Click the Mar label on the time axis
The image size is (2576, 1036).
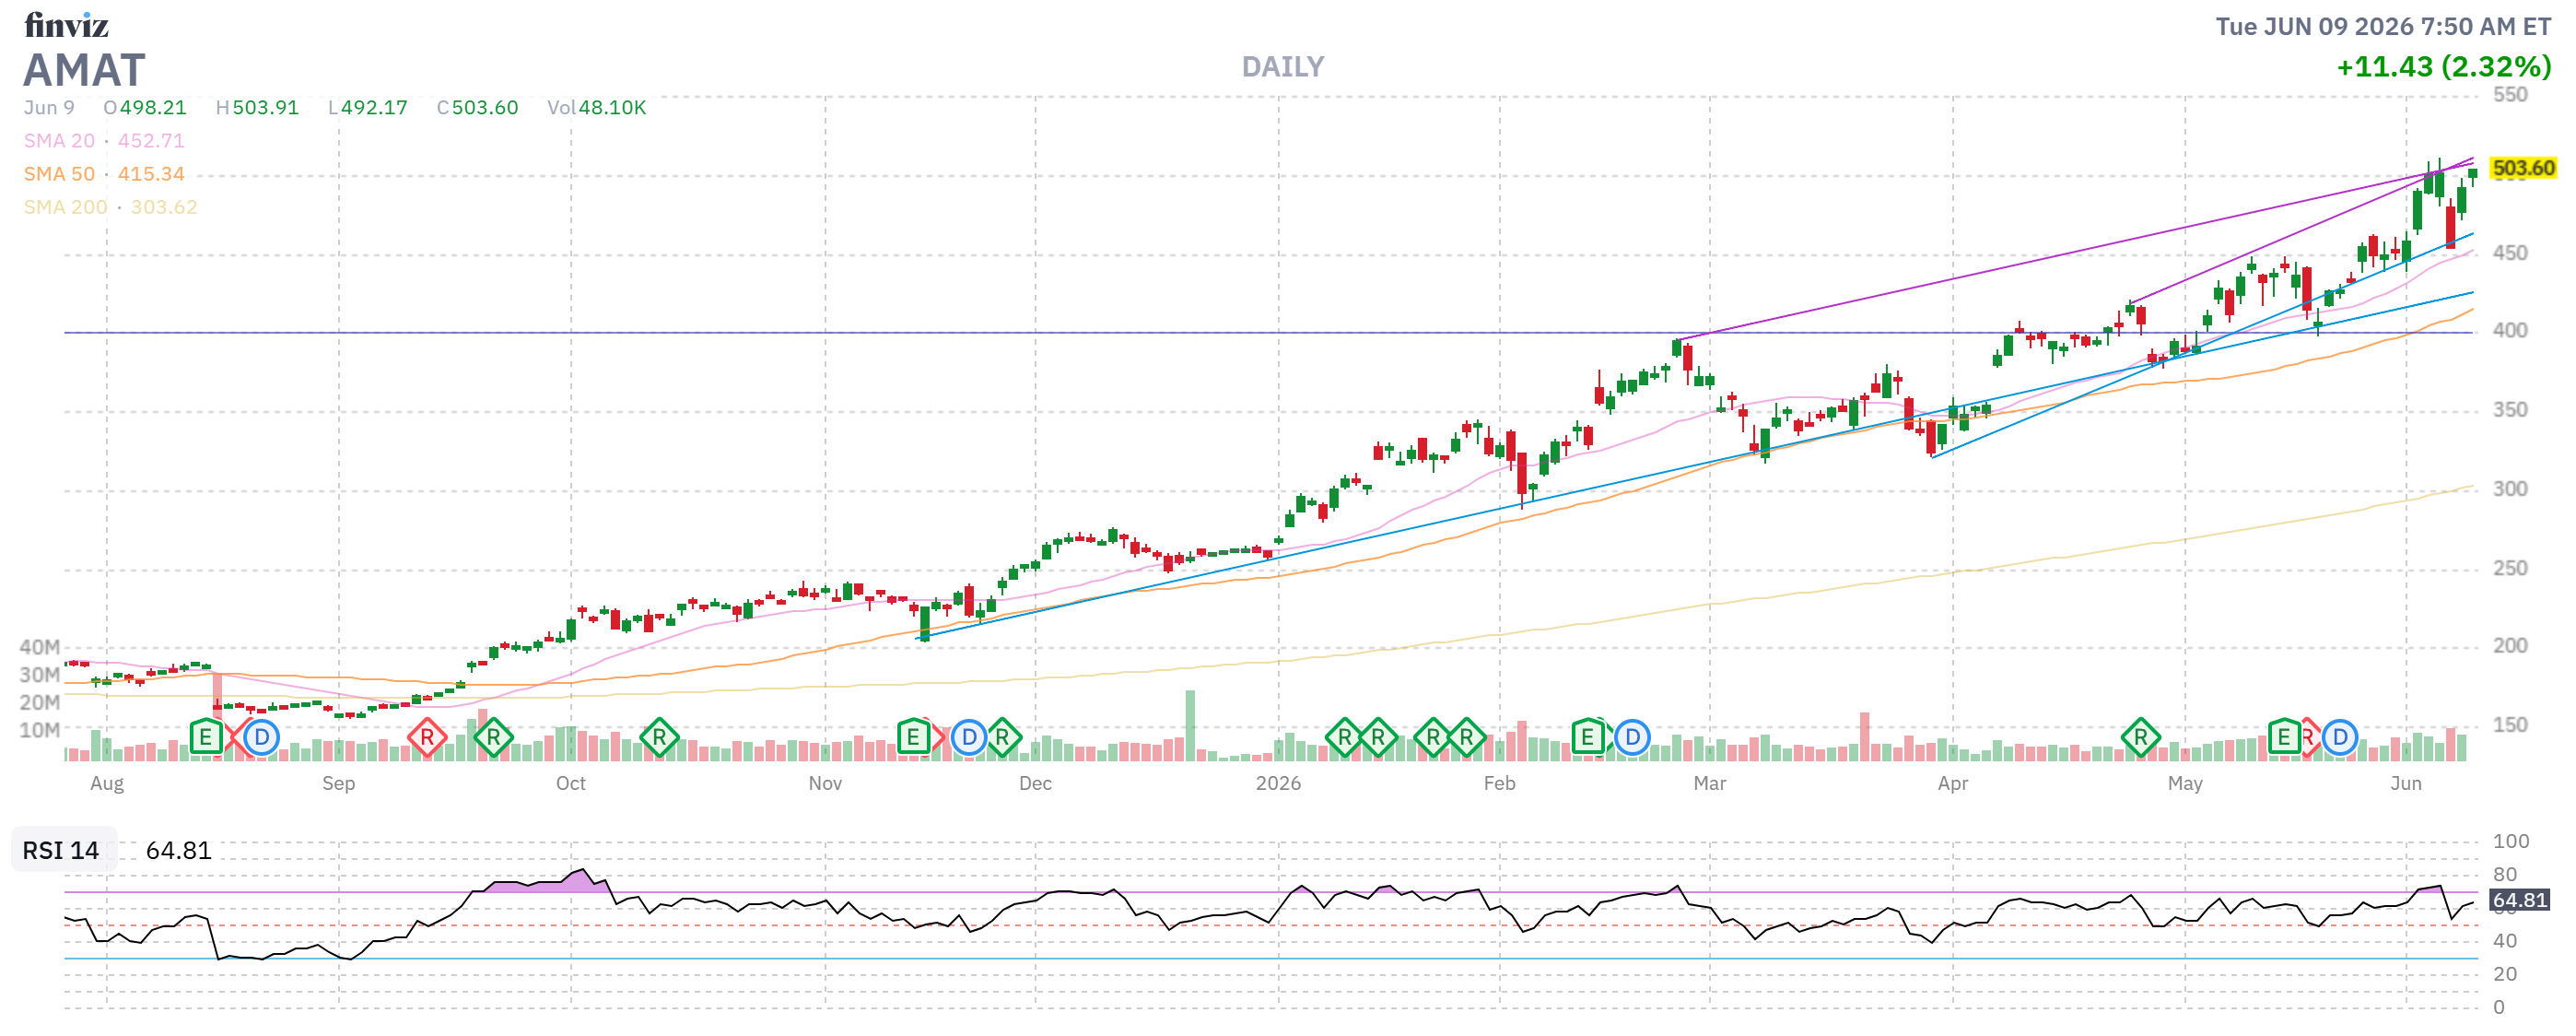pyautogui.click(x=1710, y=784)
